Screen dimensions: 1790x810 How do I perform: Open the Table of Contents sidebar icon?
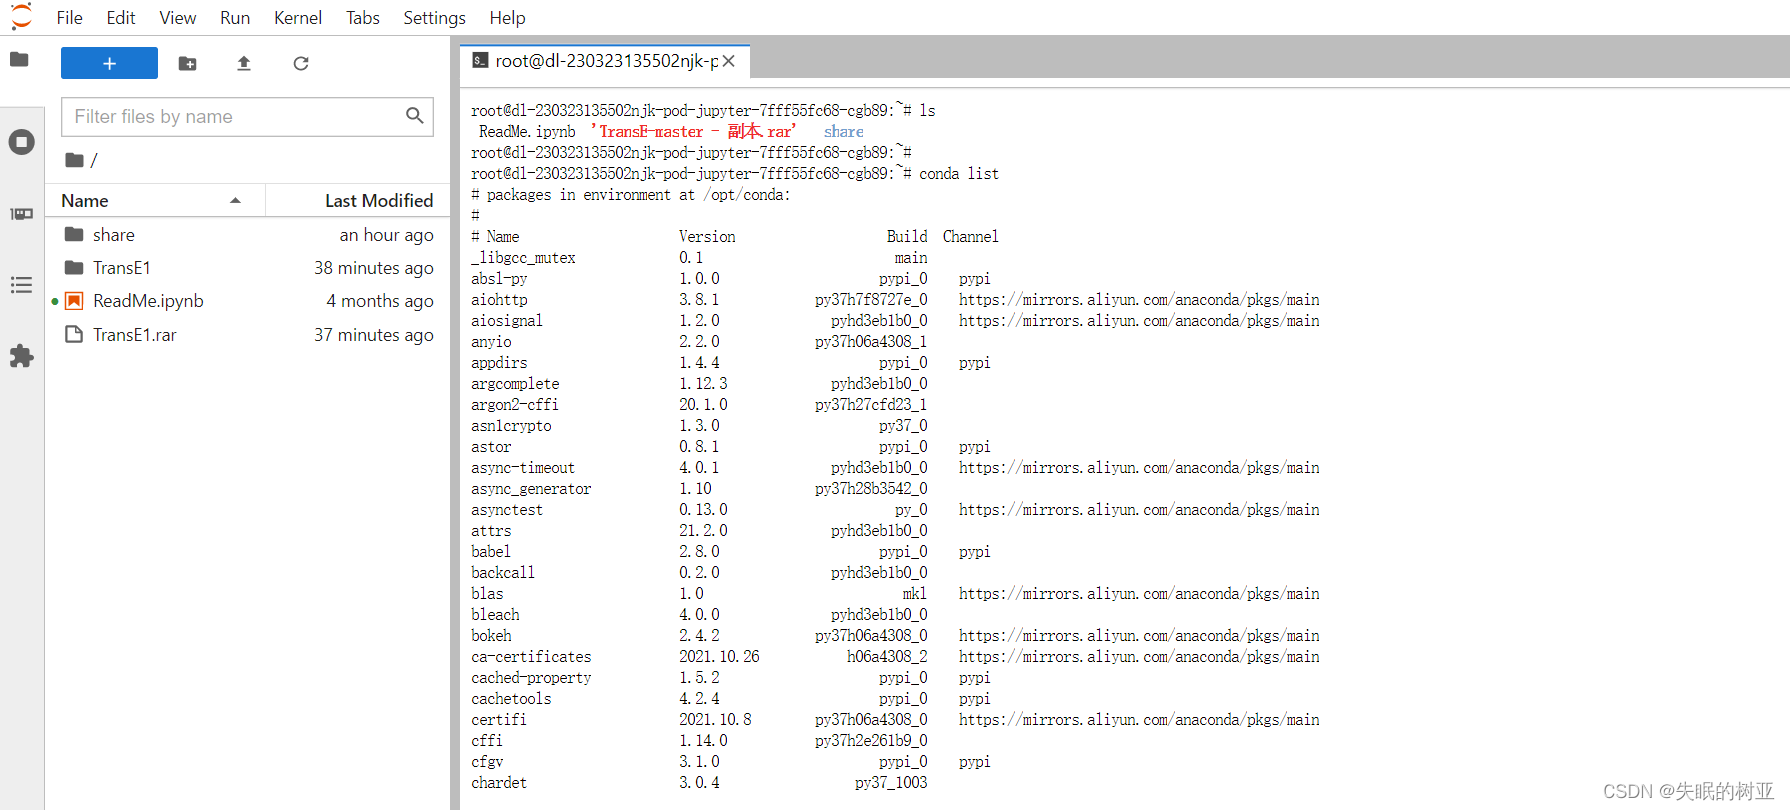21,285
